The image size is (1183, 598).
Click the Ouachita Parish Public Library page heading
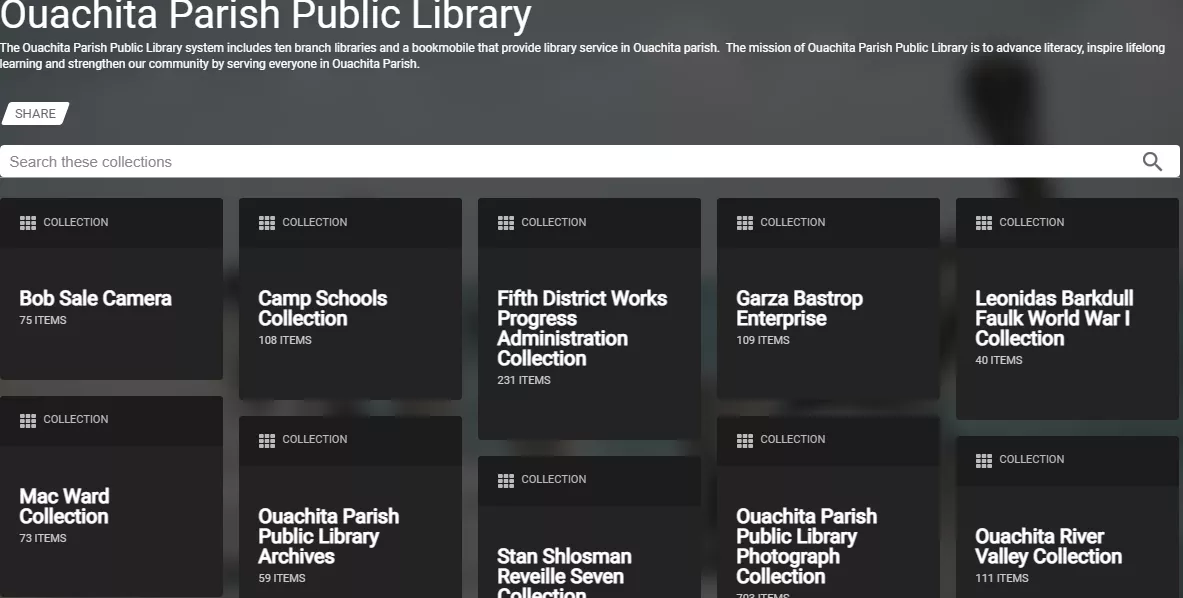tap(266, 15)
